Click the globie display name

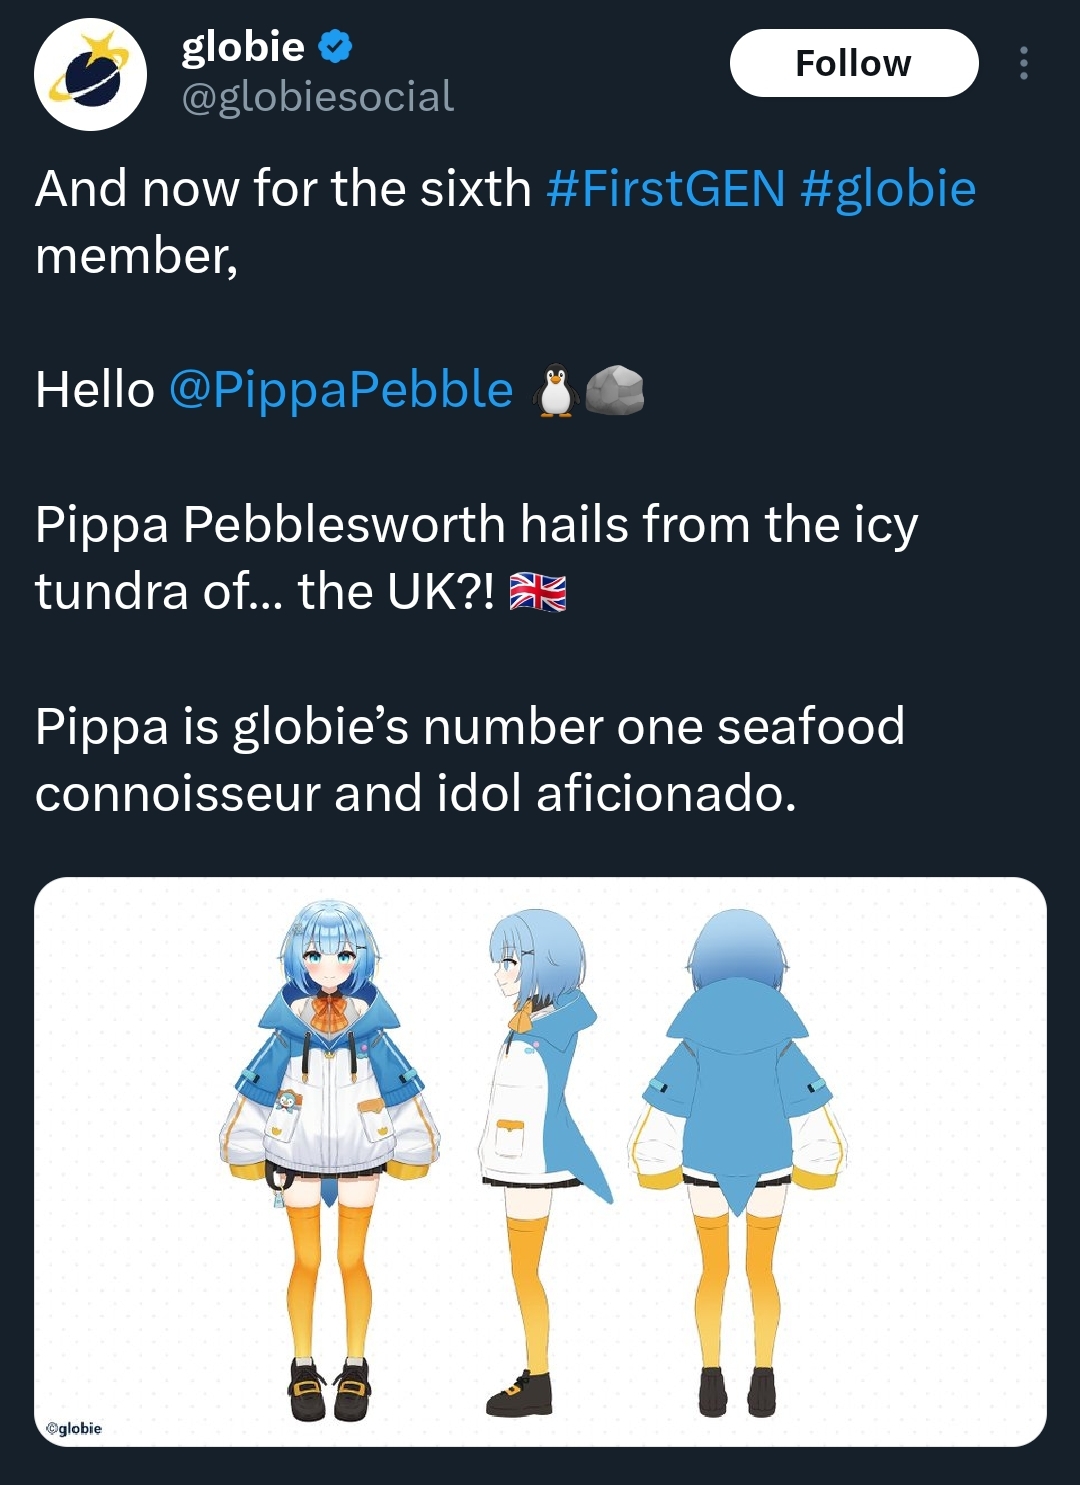coord(243,46)
